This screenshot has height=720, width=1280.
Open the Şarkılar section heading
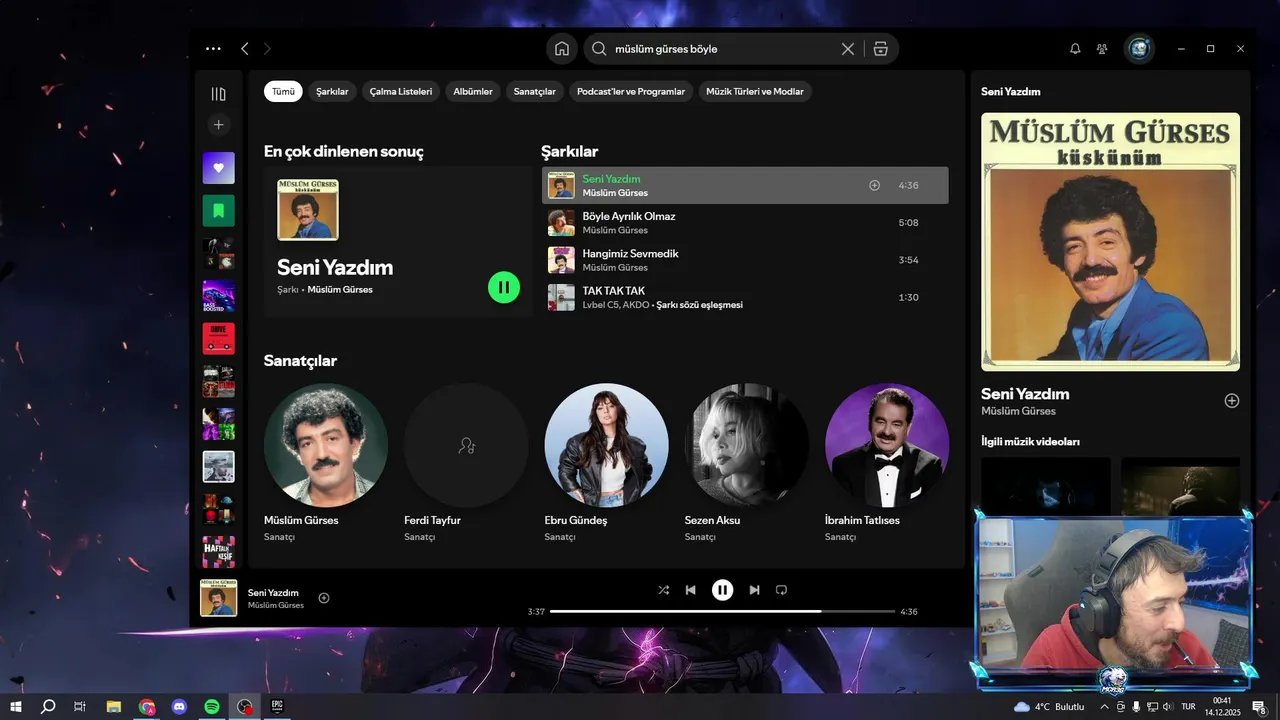[x=569, y=151]
